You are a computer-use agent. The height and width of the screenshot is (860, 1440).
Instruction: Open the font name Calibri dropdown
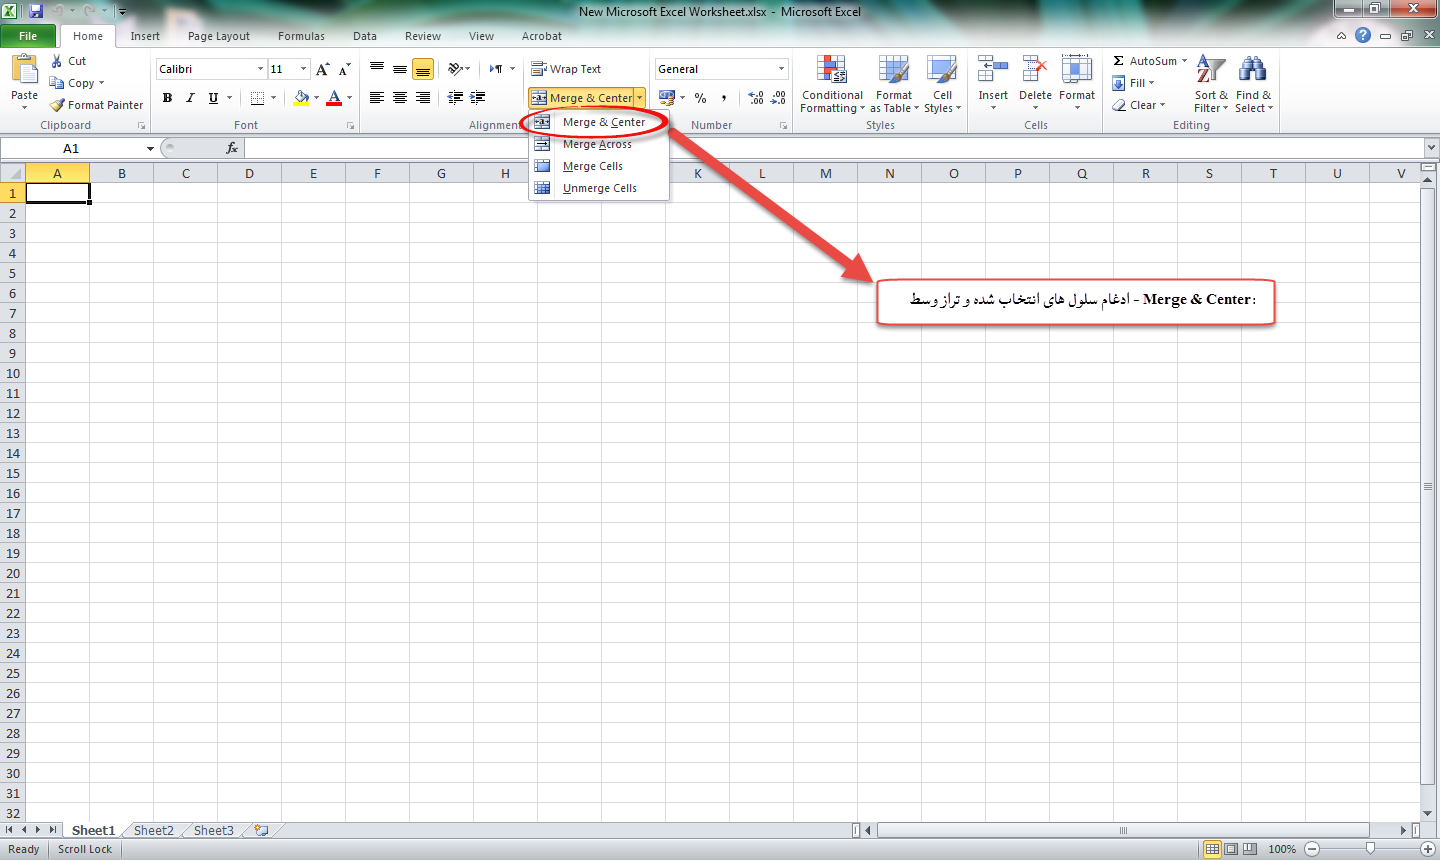point(261,69)
